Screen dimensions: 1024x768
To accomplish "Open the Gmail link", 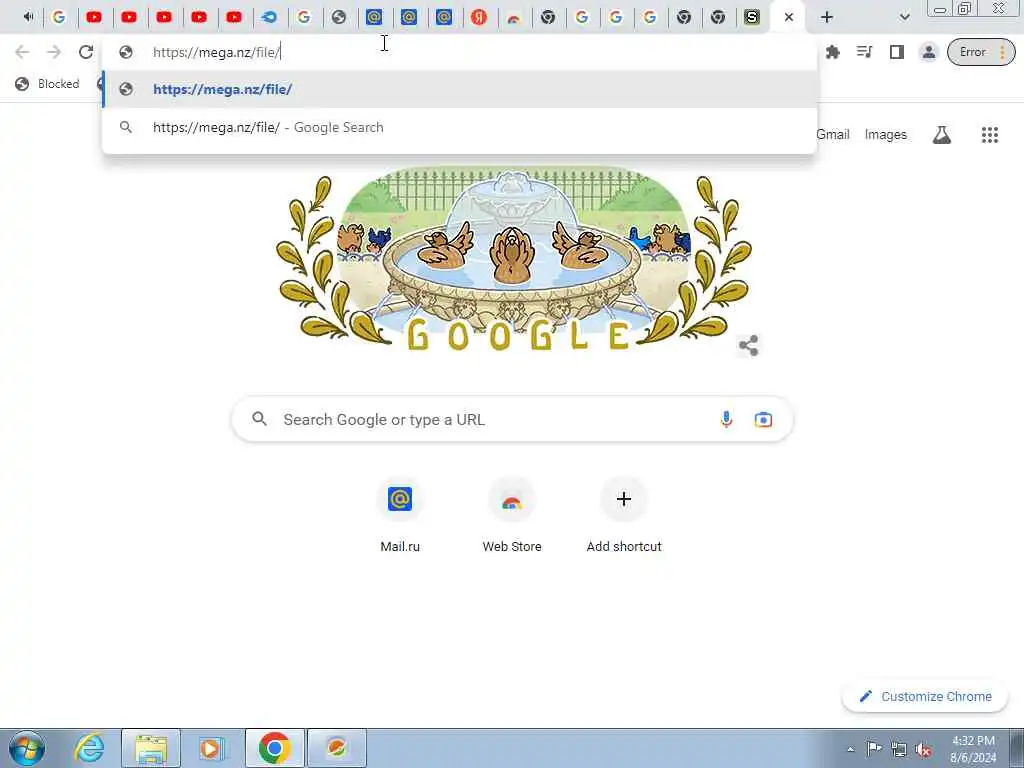I will tap(833, 135).
